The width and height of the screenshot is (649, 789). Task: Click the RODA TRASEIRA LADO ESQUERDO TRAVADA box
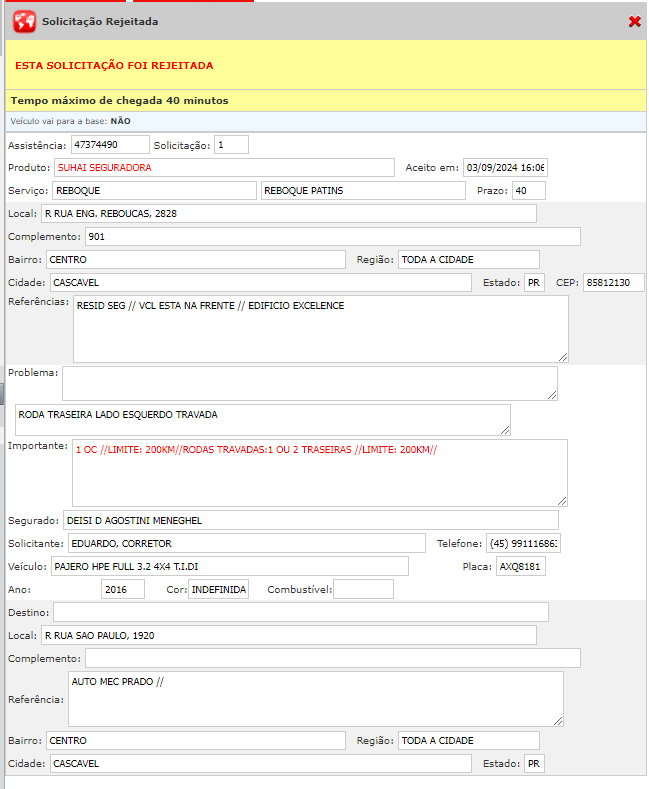pyautogui.click(x=262, y=420)
